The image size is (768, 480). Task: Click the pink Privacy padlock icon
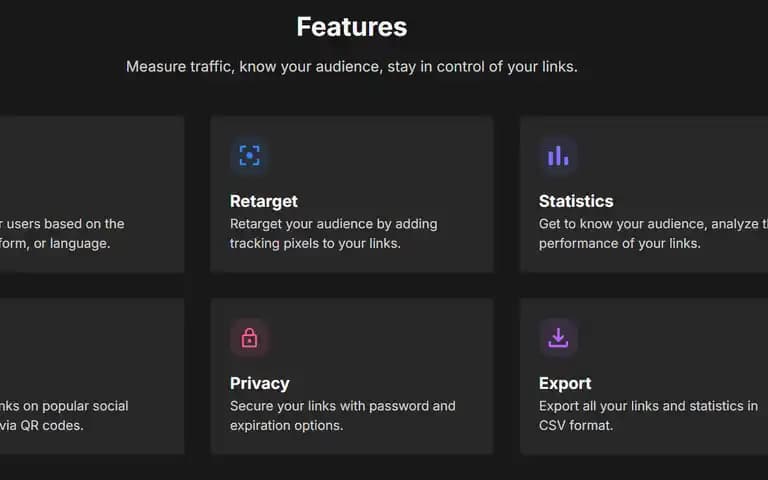249,338
